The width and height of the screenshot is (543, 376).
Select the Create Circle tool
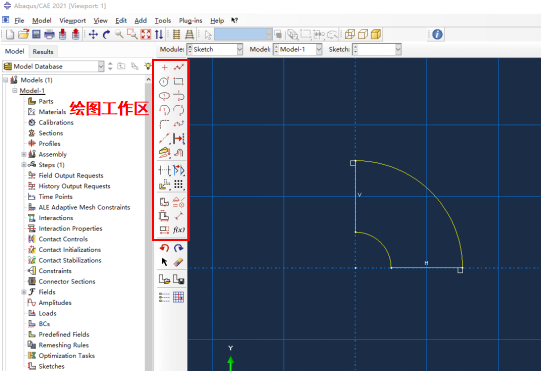click(x=164, y=82)
